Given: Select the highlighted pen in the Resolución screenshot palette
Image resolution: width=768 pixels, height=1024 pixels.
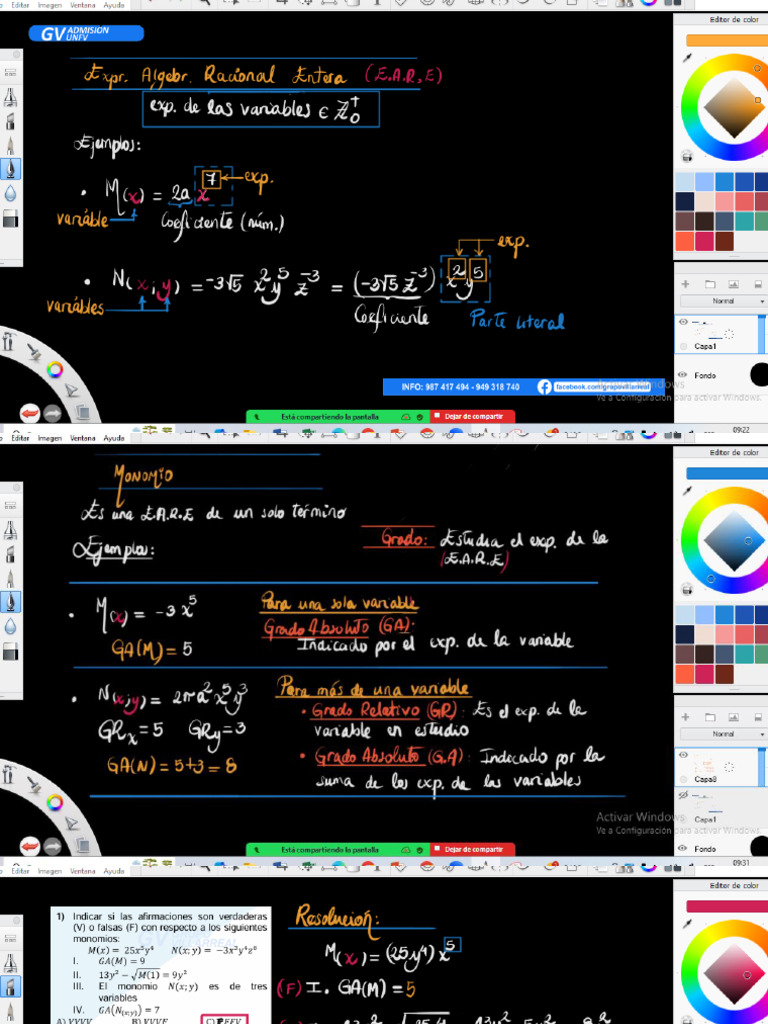Looking at the screenshot, I should coord(10,986).
